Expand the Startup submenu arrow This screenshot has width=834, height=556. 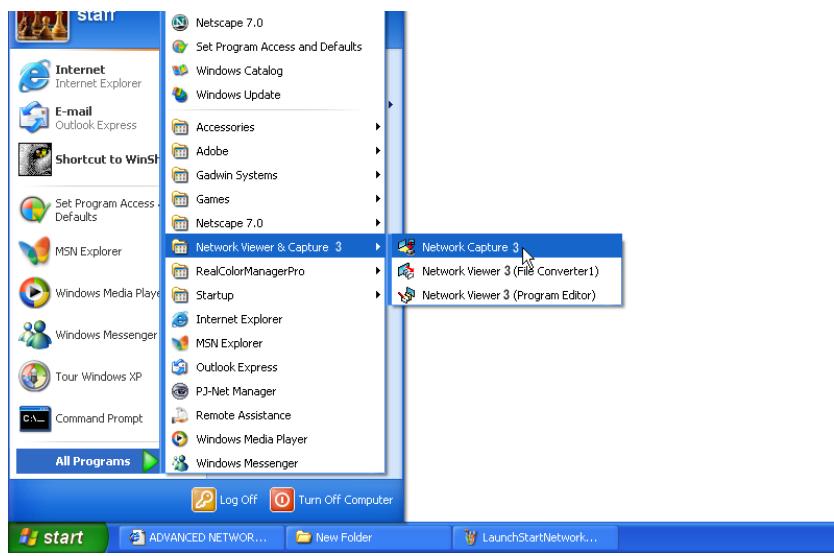[x=378, y=295]
